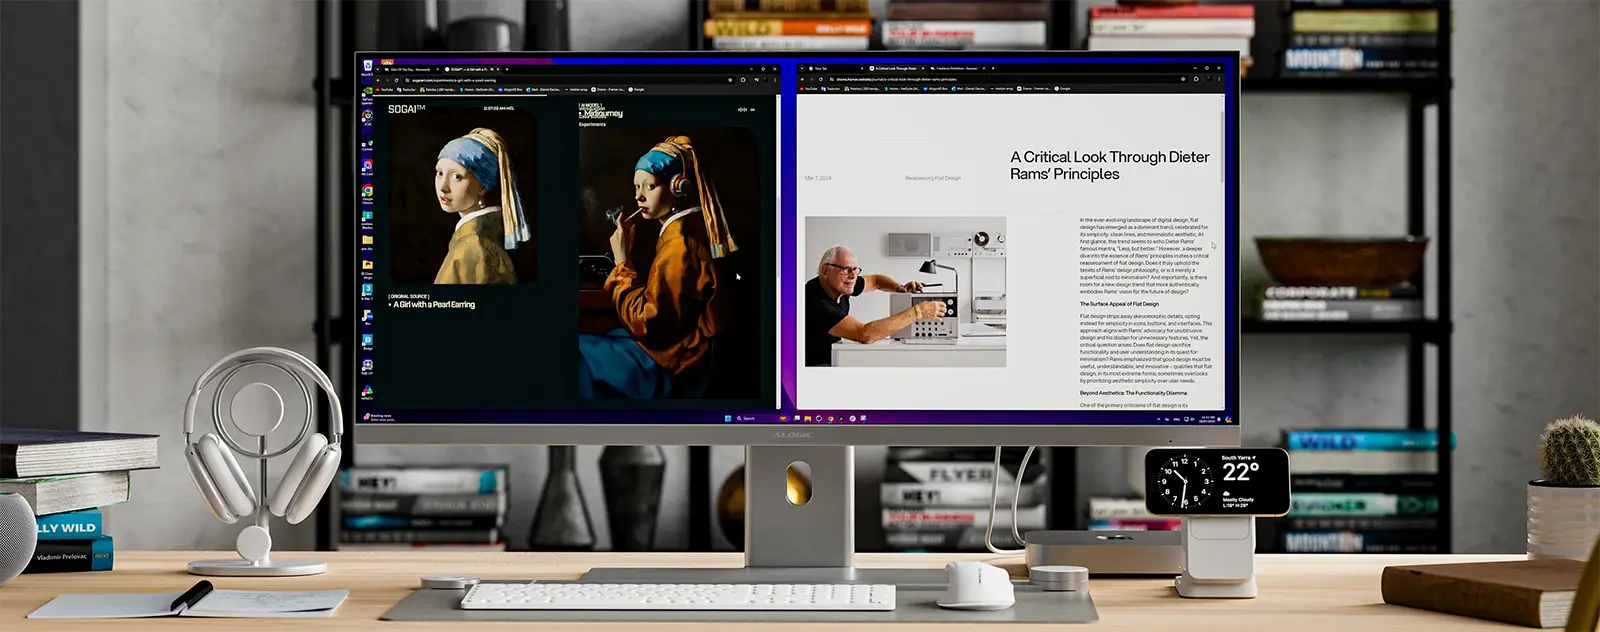
Task: Go back in the right browser window
Action: tap(802, 79)
